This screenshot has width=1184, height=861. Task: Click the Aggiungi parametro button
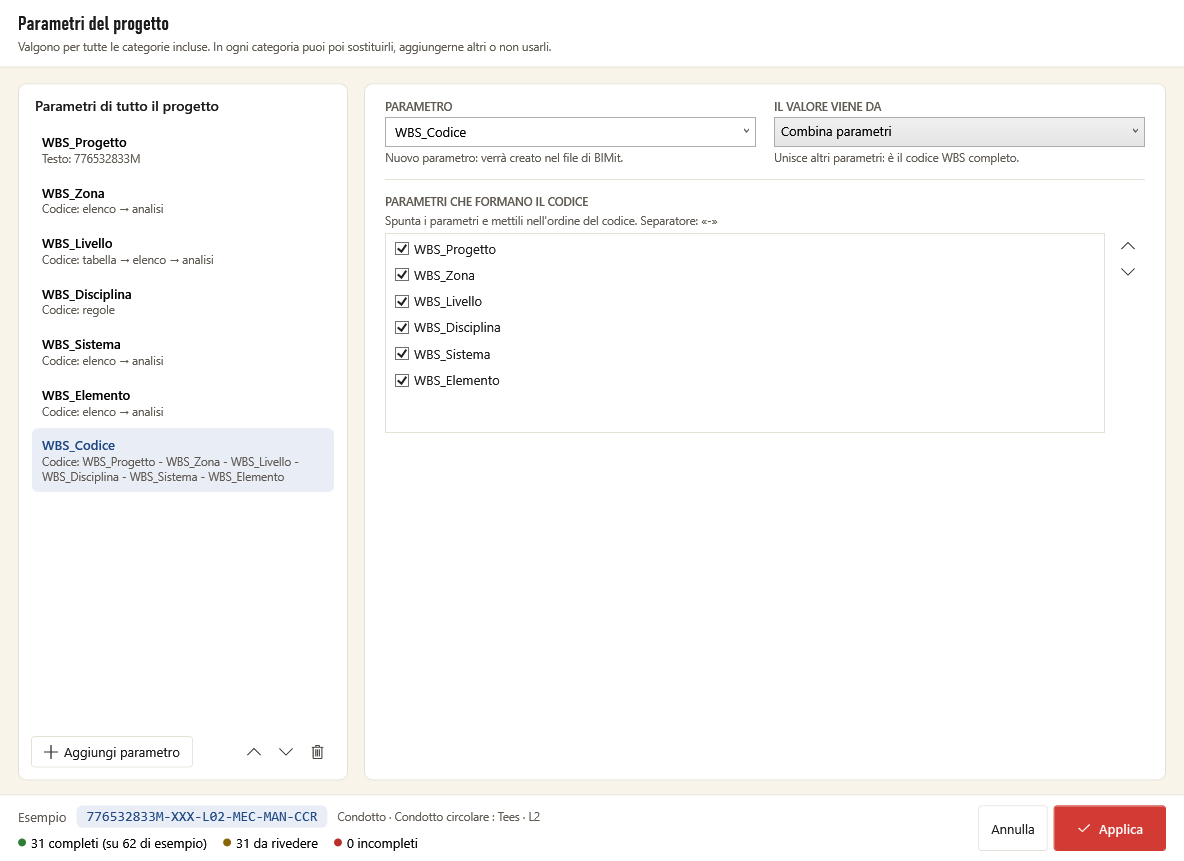112,752
